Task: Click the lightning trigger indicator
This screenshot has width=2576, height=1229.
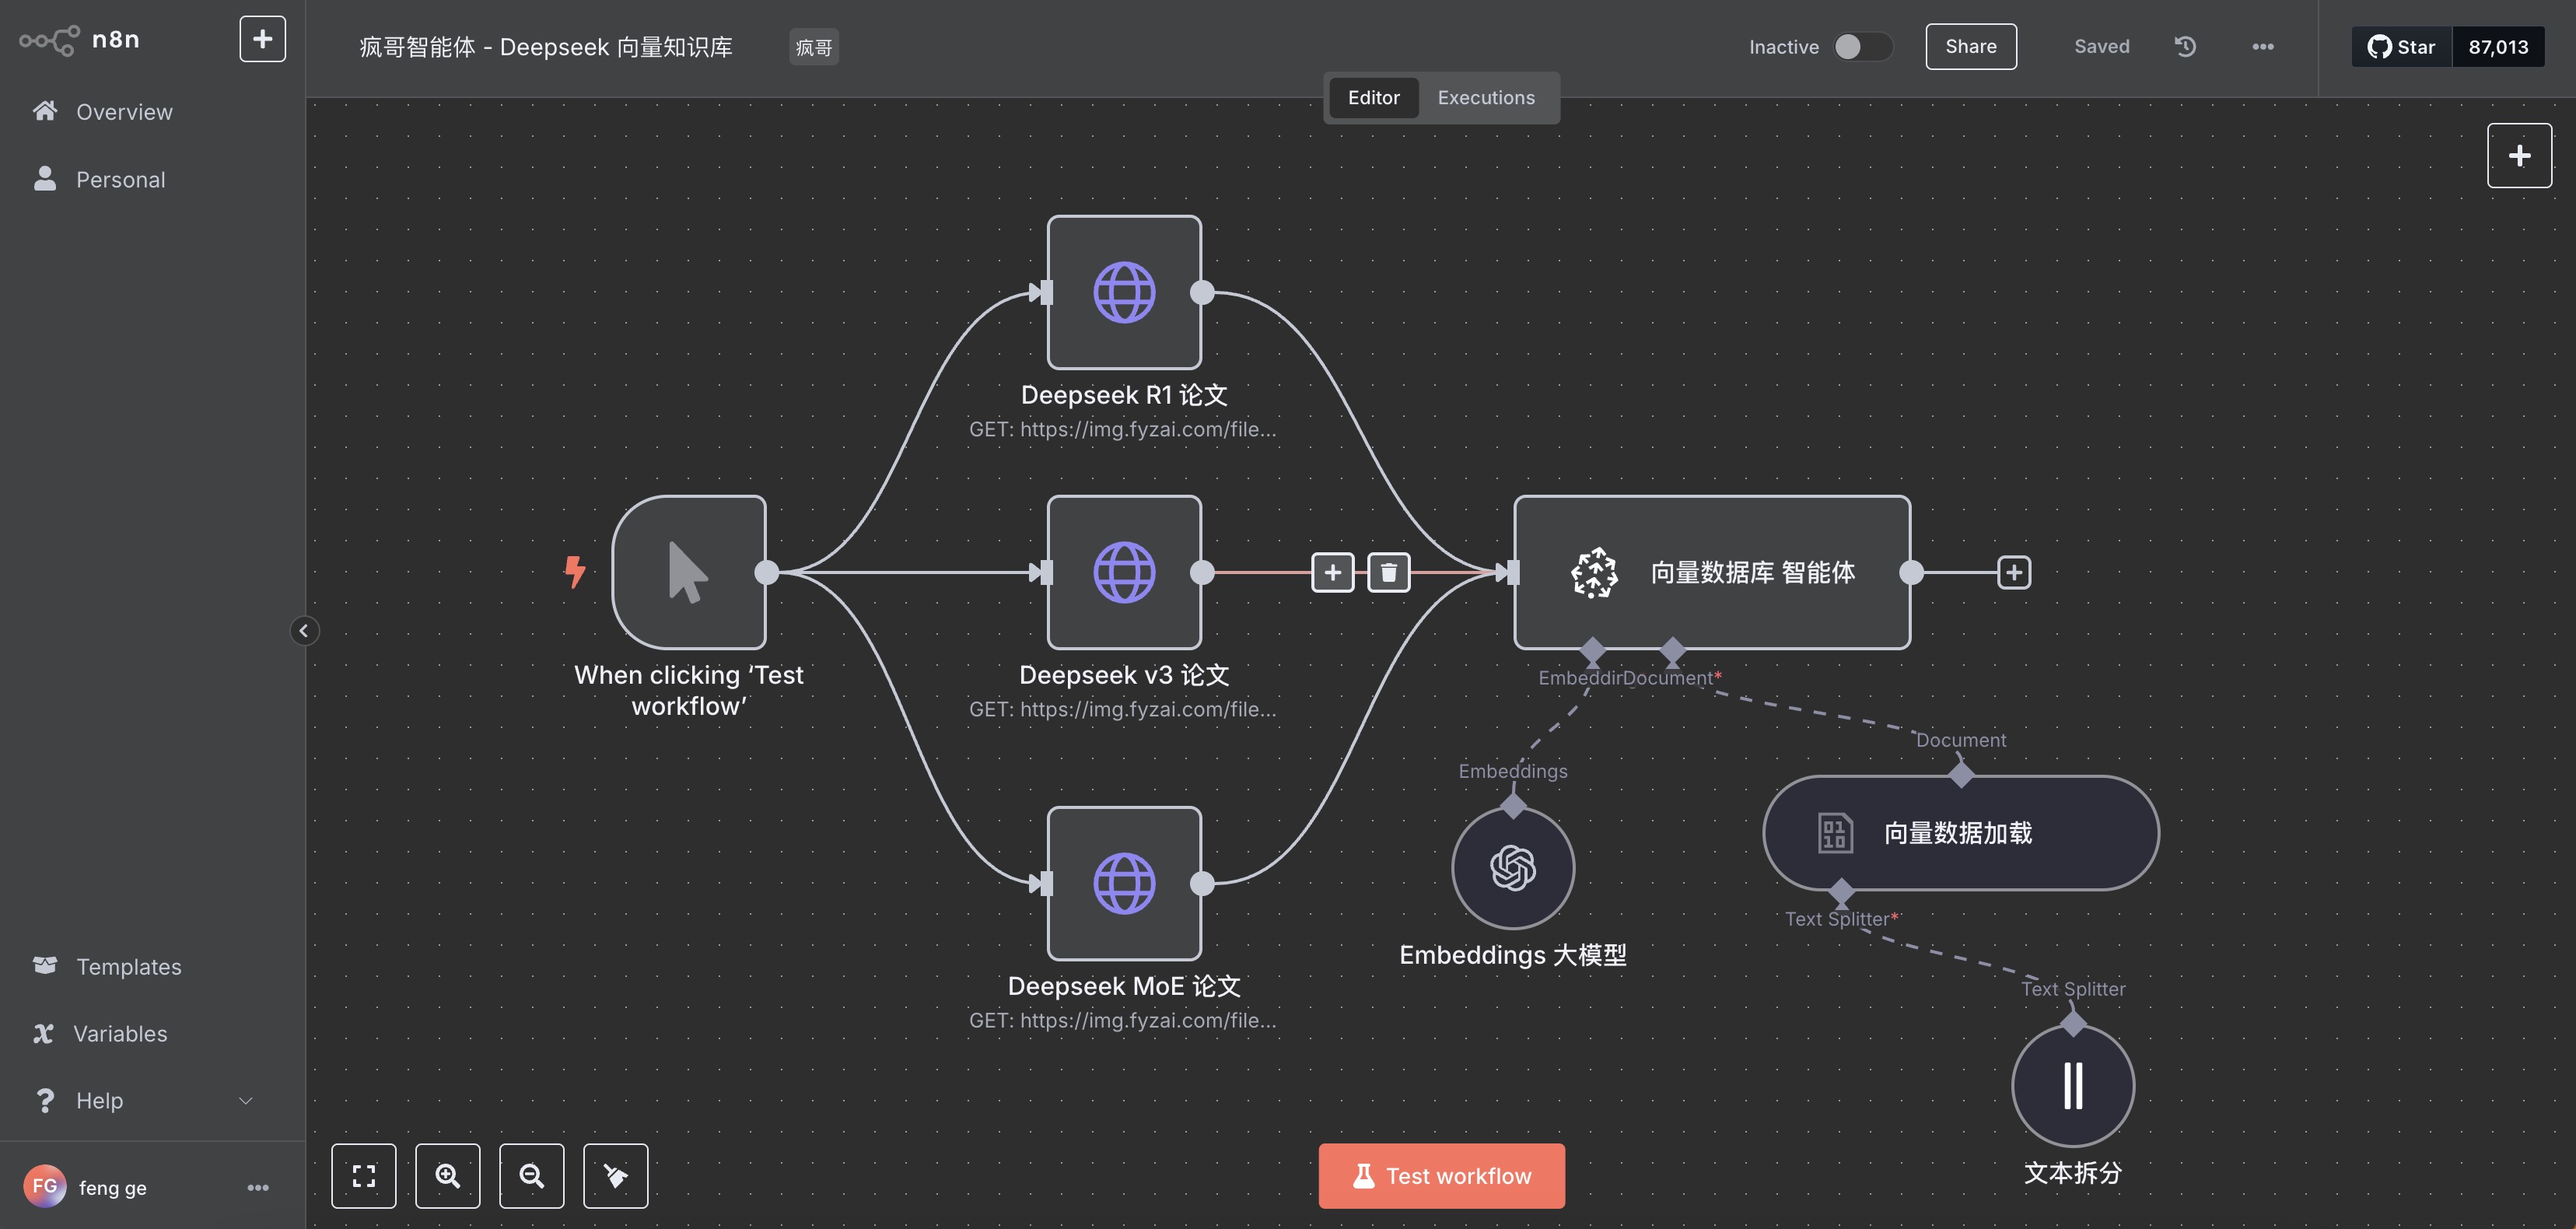Action: coord(575,572)
